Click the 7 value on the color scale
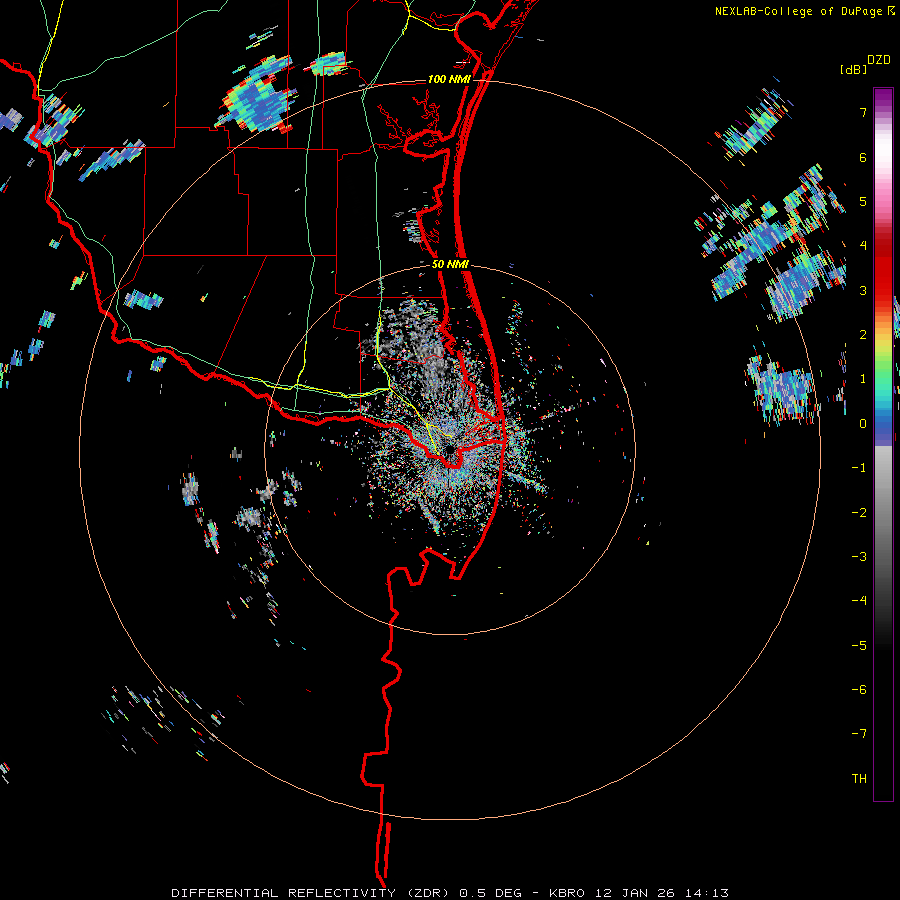 [x=863, y=112]
